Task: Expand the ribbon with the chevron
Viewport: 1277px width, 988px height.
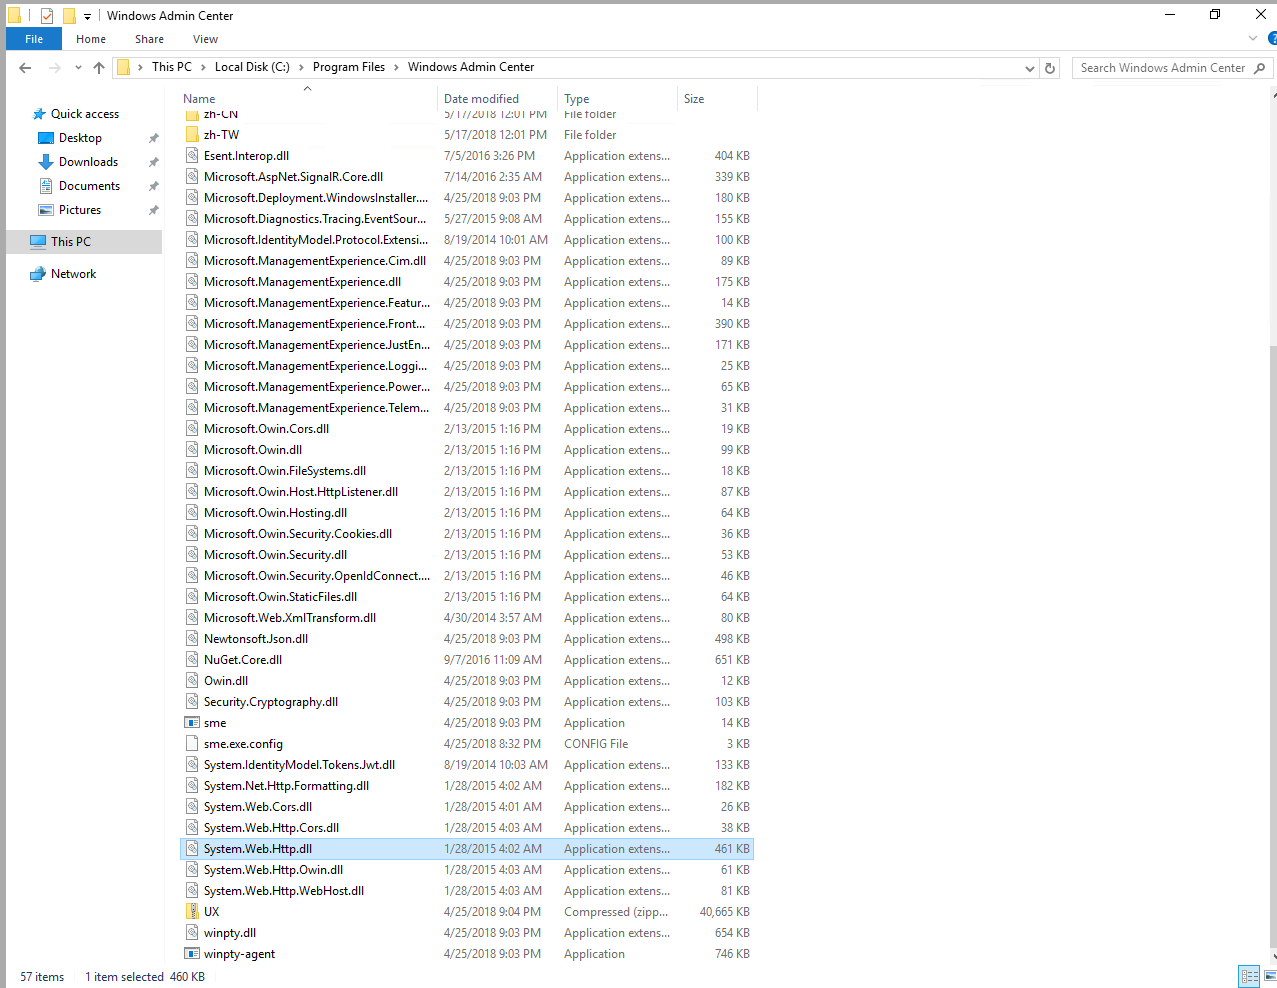Action: tap(1253, 39)
